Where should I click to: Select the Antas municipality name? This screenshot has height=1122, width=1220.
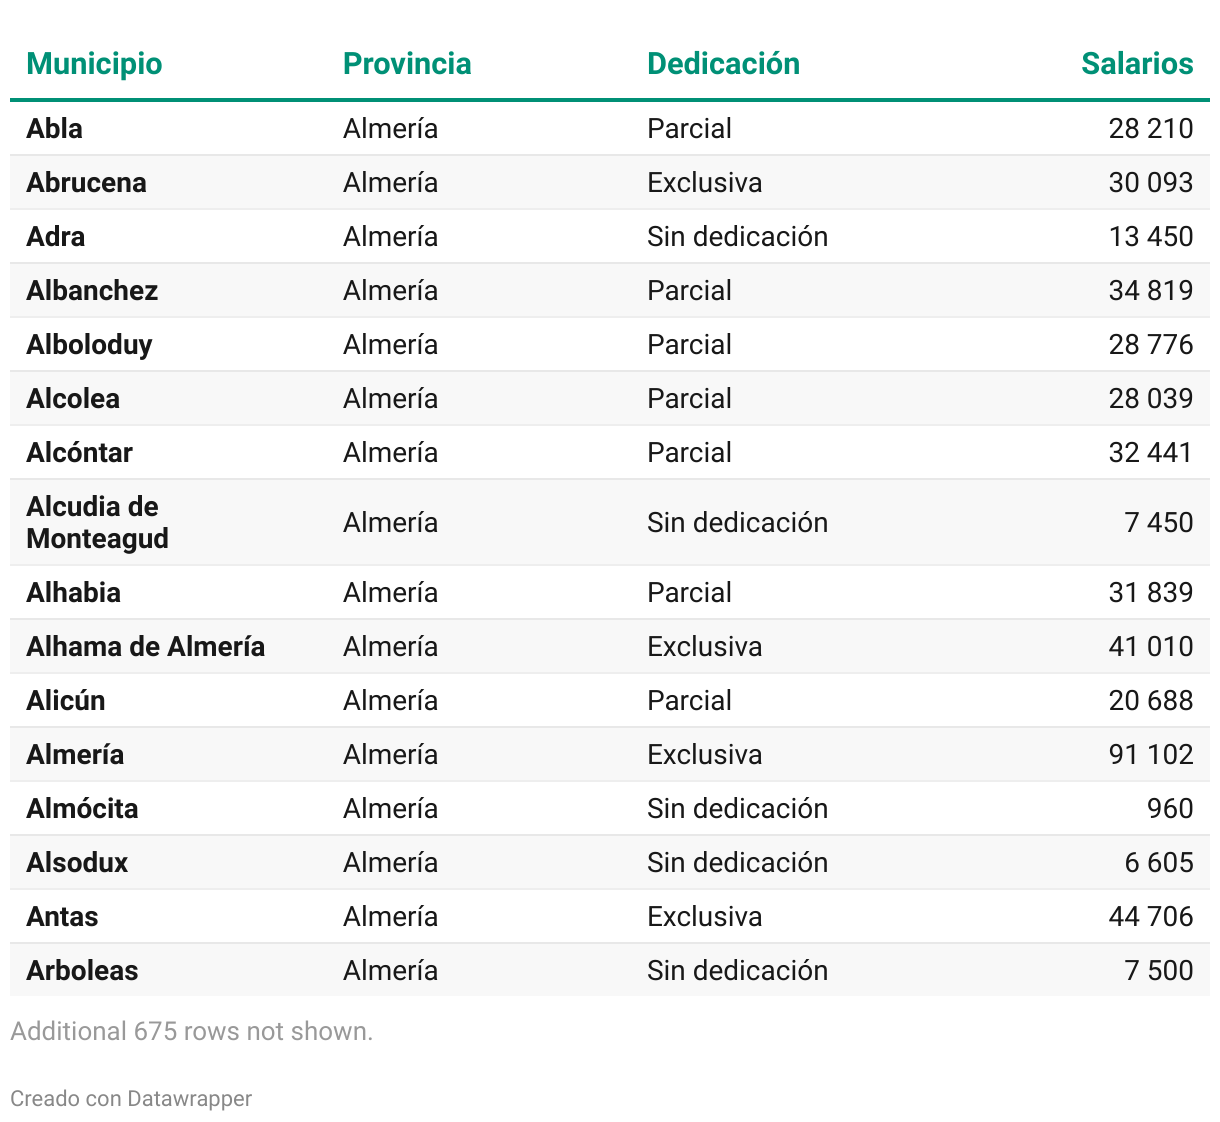(63, 917)
